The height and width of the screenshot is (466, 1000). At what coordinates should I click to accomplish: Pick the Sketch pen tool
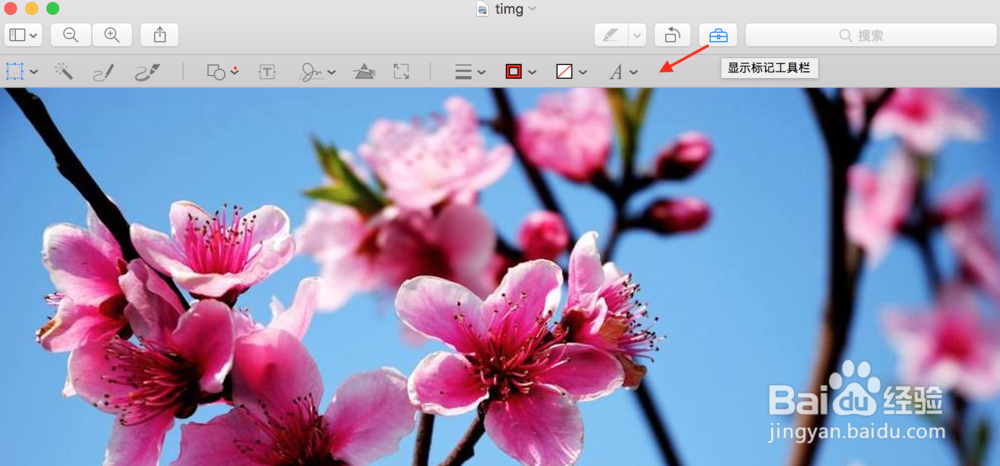click(x=103, y=72)
